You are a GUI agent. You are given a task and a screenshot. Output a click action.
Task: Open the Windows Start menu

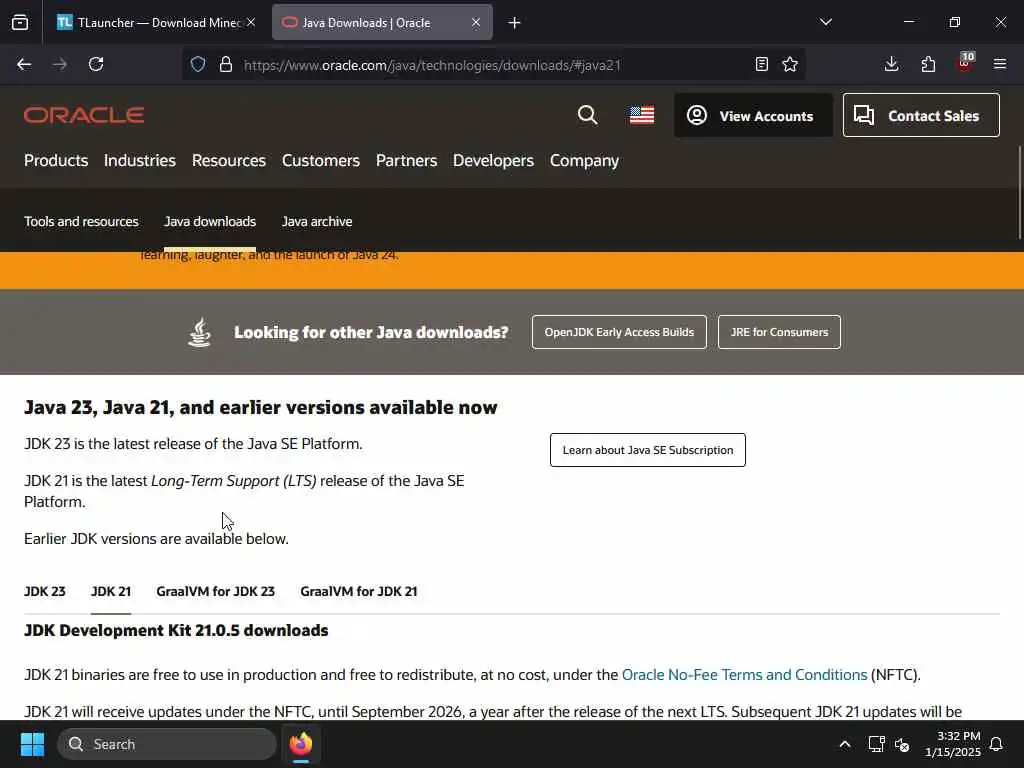click(32, 744)
